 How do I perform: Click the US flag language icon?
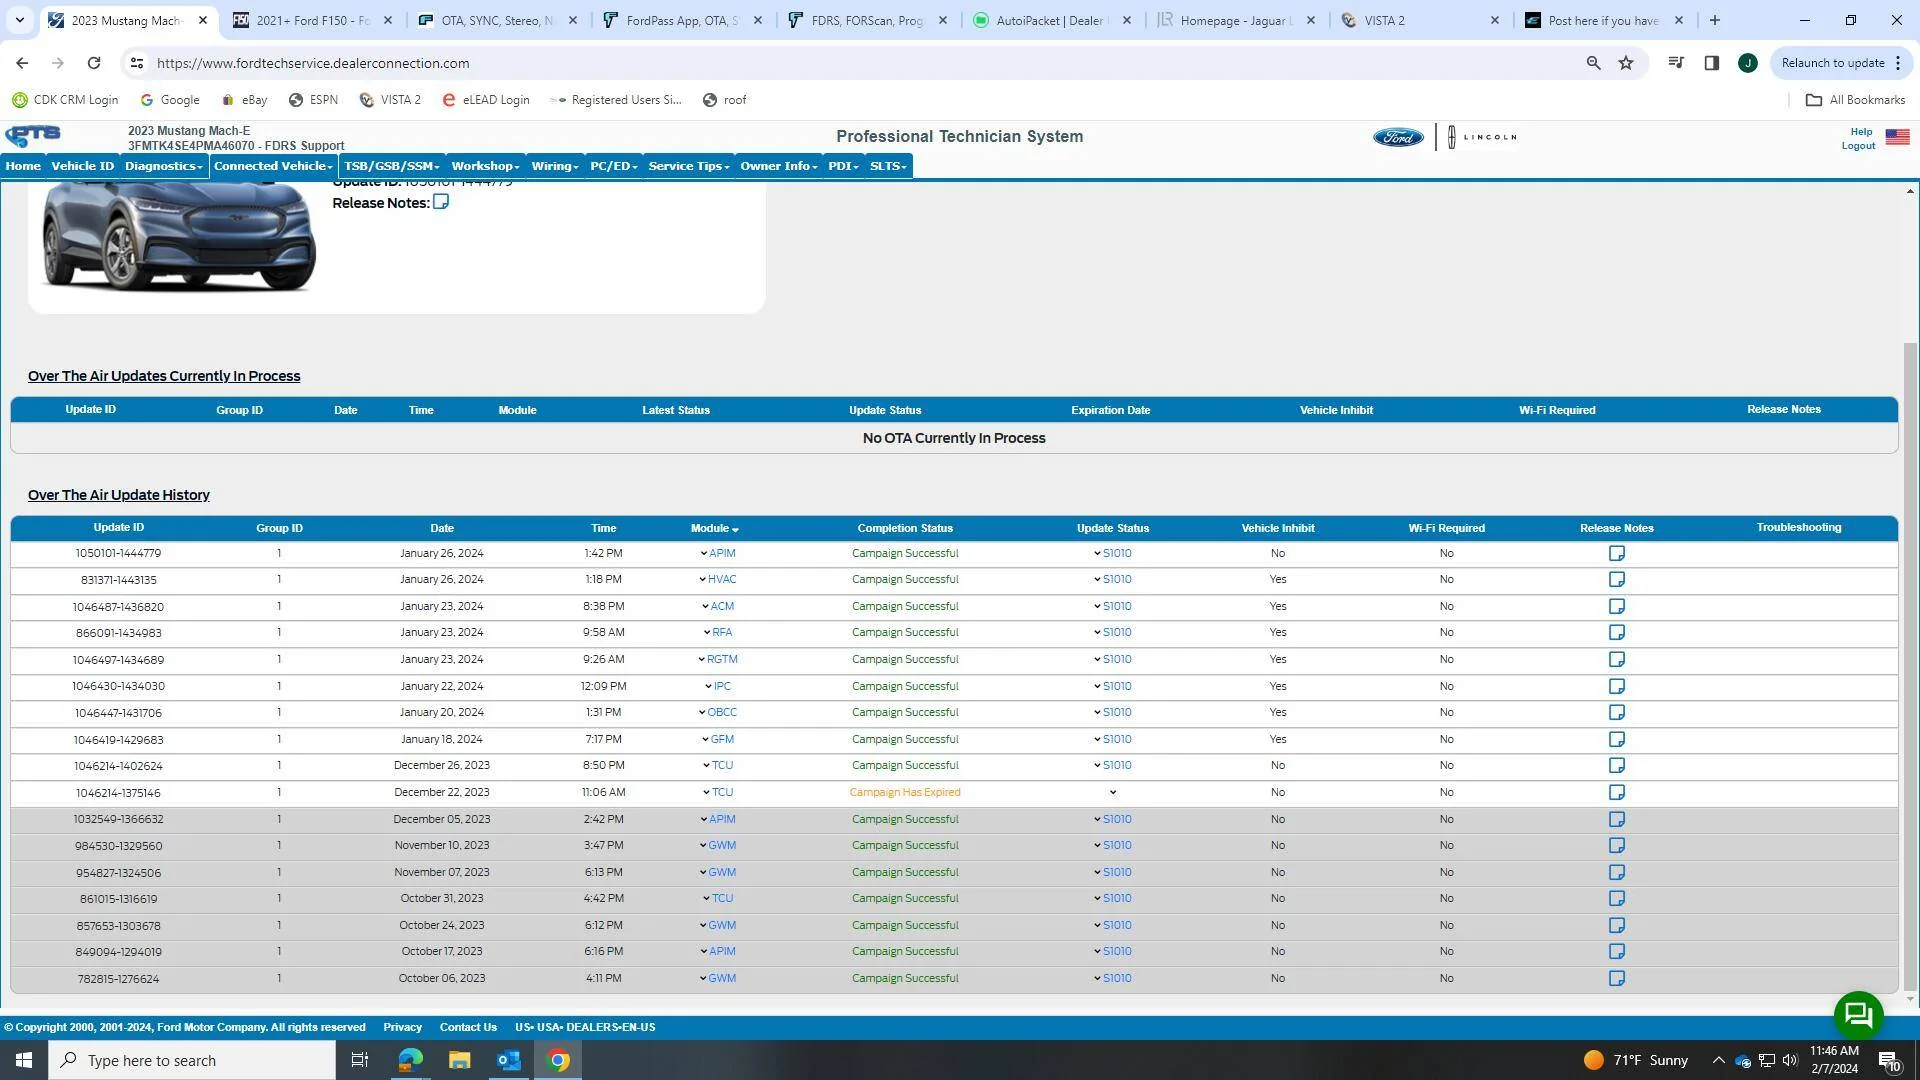[x=1897, y=137]
